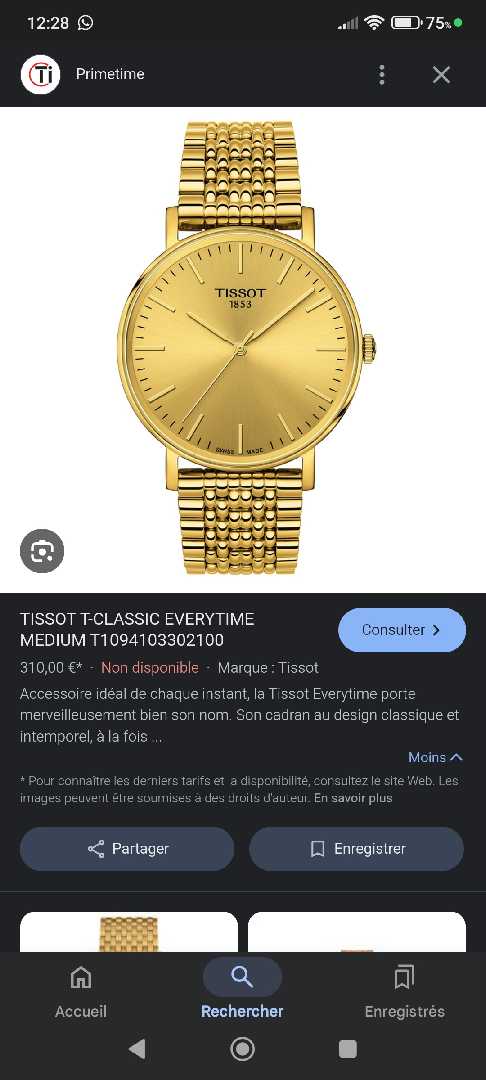Tap the bookmark icon in Enregistrer
This screenshot has width=486, height=1080.
pyautogui.click(x=317, y=849)
